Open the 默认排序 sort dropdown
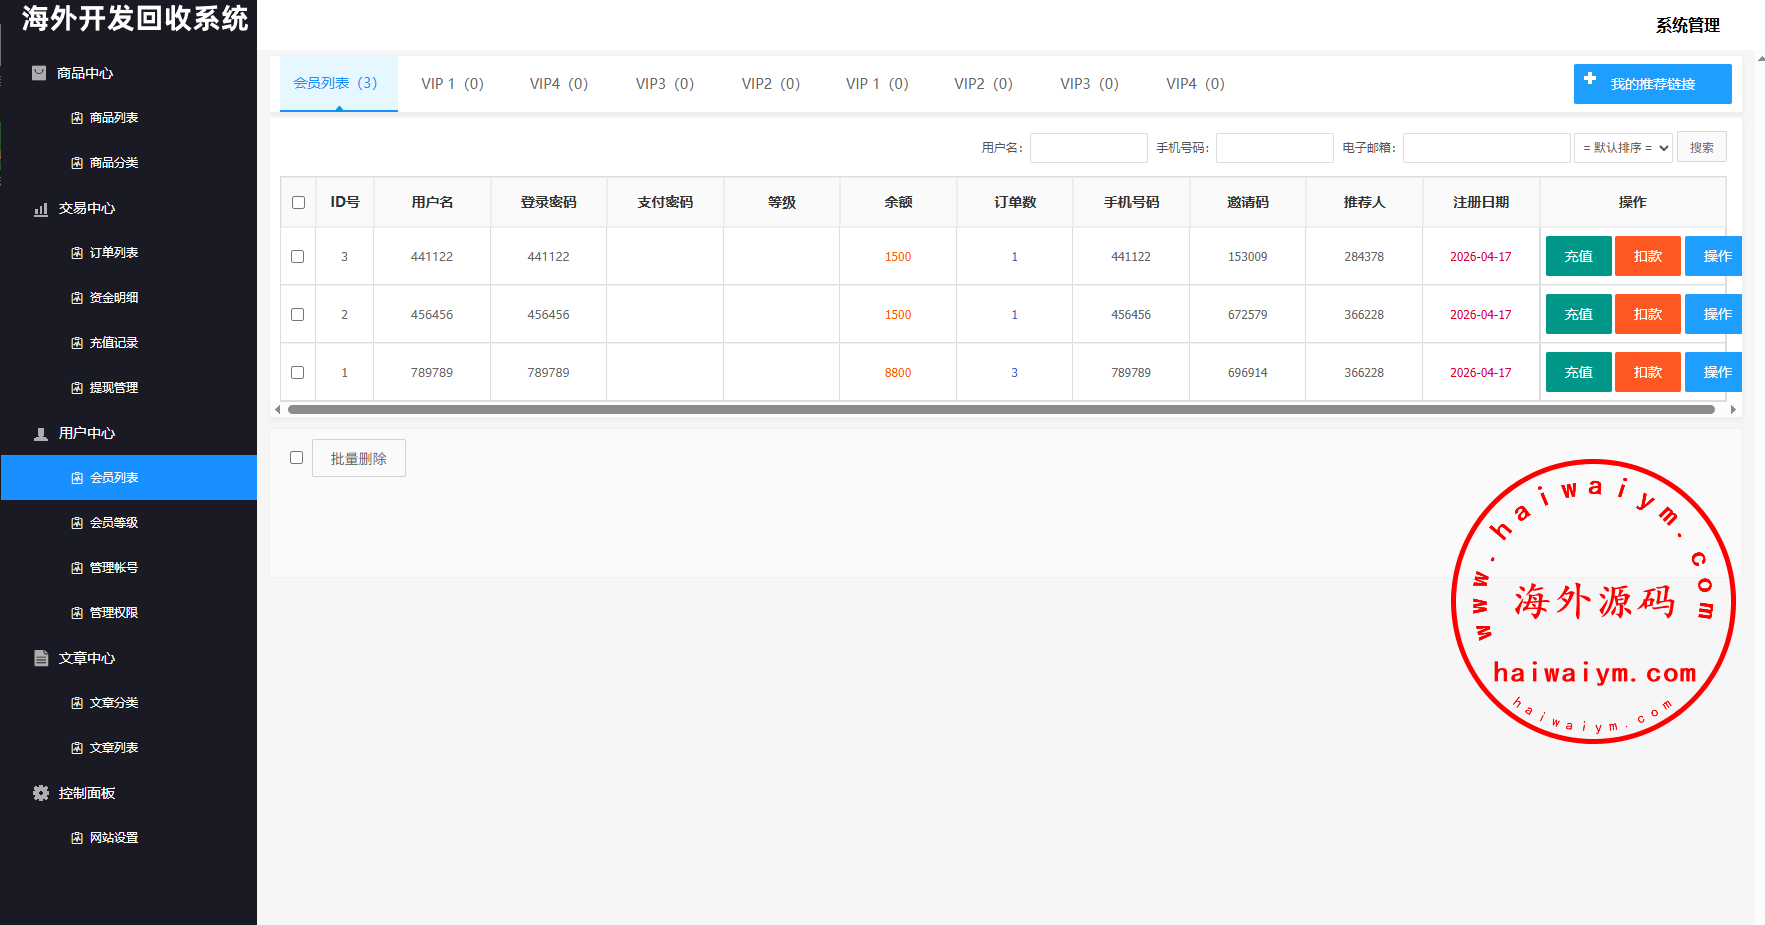1765x925 pixels. click(1623, 148)
